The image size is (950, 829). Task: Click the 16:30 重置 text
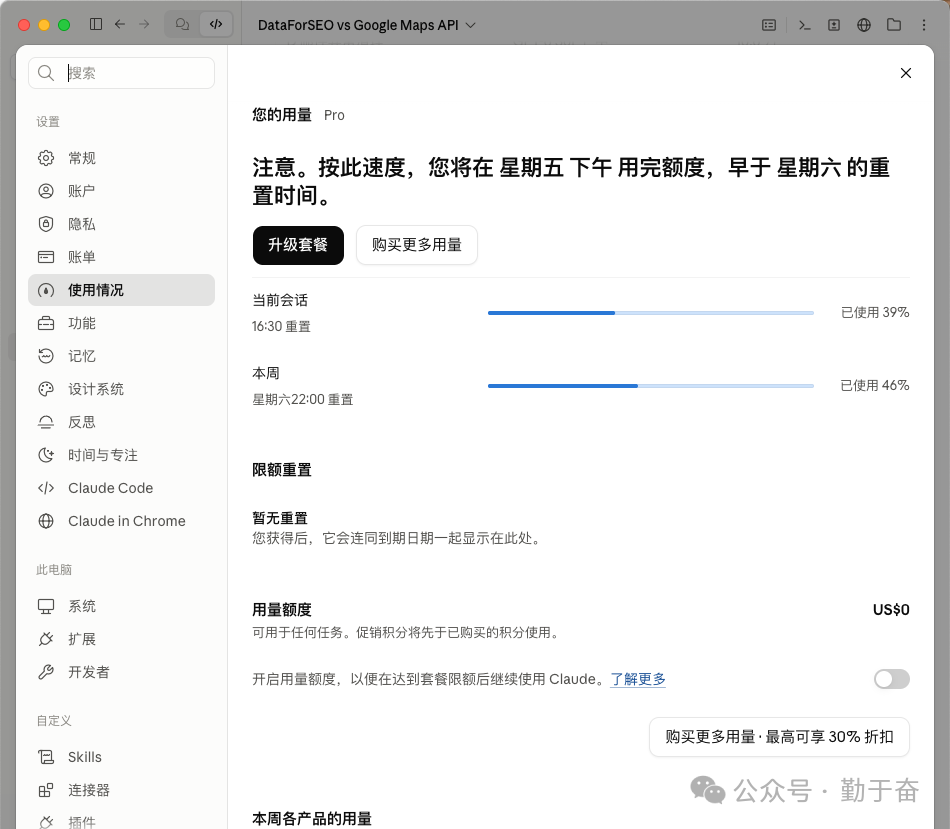281,327
